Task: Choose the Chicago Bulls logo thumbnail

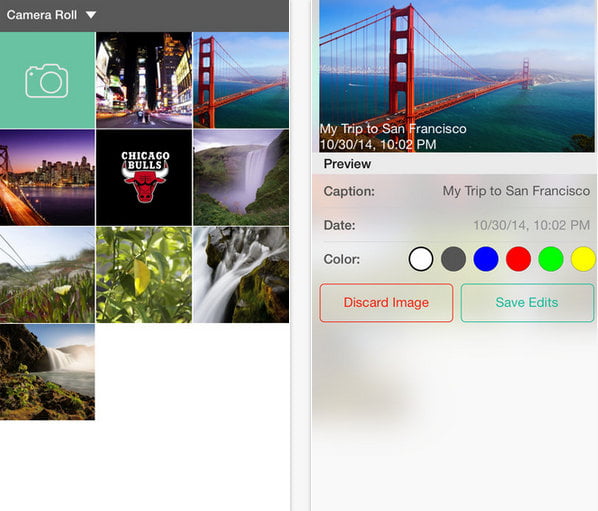Action: tap(144, 177)
